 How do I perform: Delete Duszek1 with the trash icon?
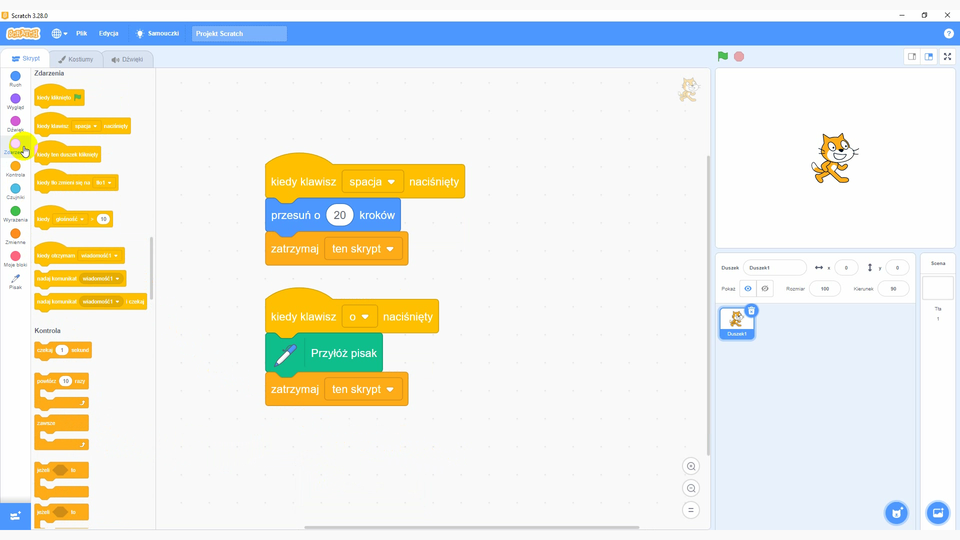(751, 311)
